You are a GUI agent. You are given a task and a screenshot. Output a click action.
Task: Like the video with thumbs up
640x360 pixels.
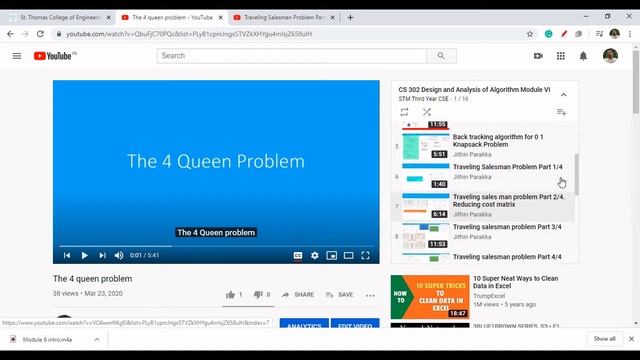tap(234, 295)
